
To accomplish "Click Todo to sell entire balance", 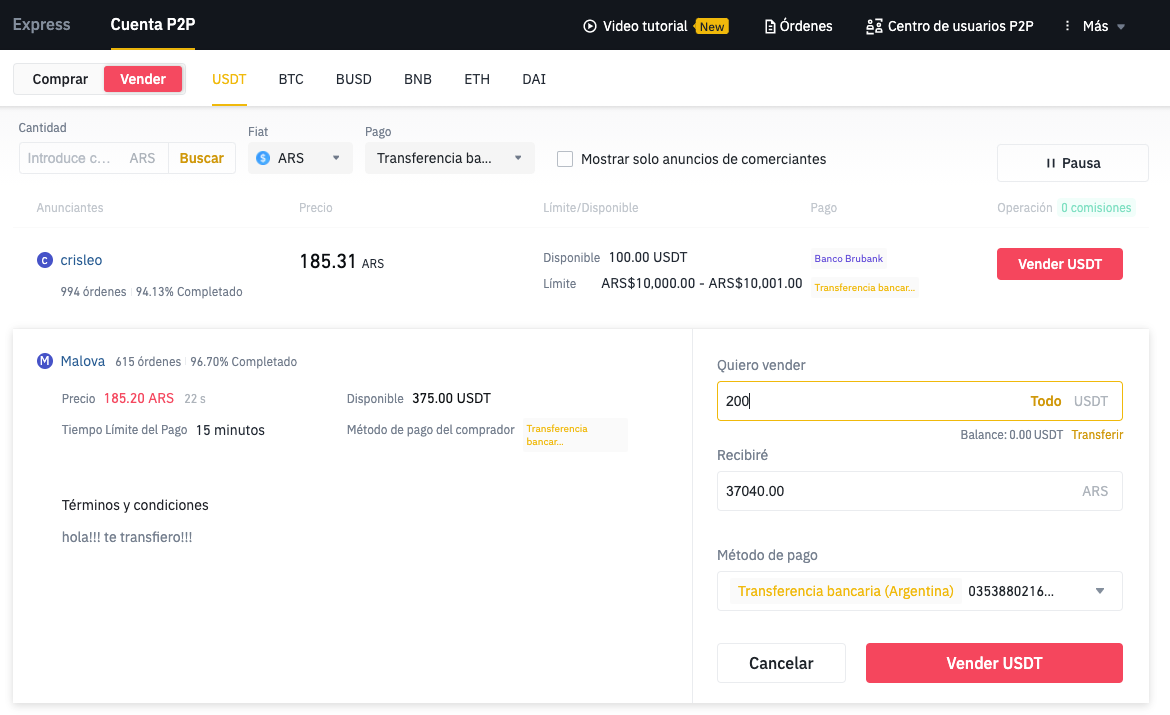I will click(x=1045, y=402).
